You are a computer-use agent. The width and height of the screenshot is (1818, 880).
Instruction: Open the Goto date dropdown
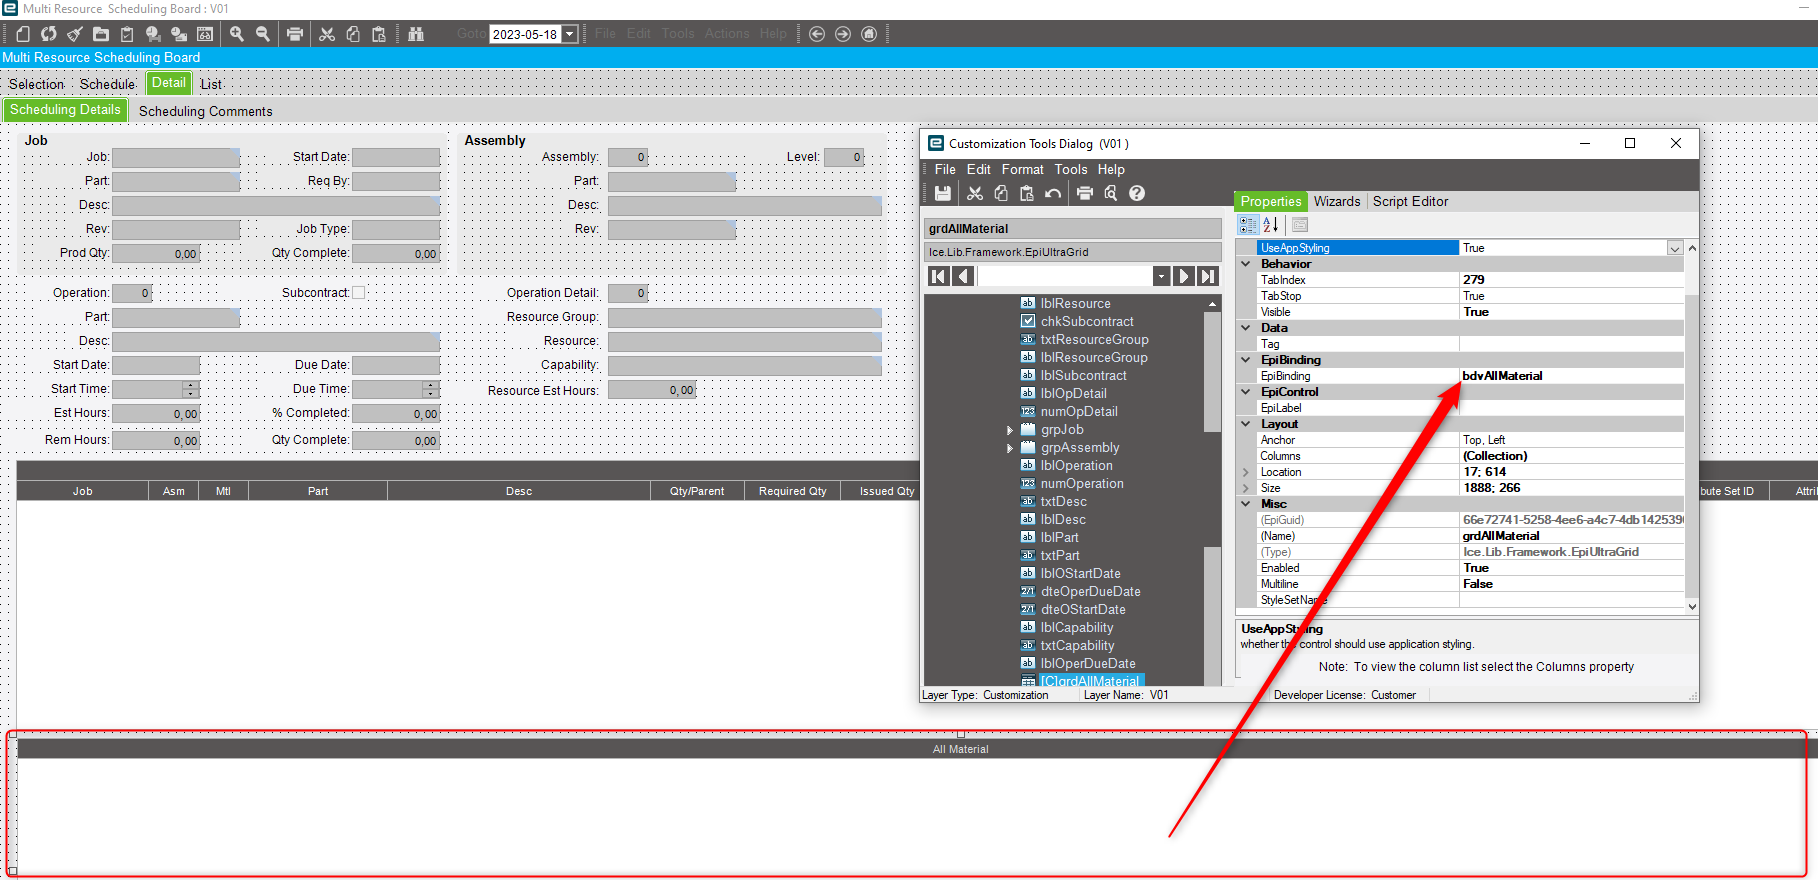click(570, 34)
